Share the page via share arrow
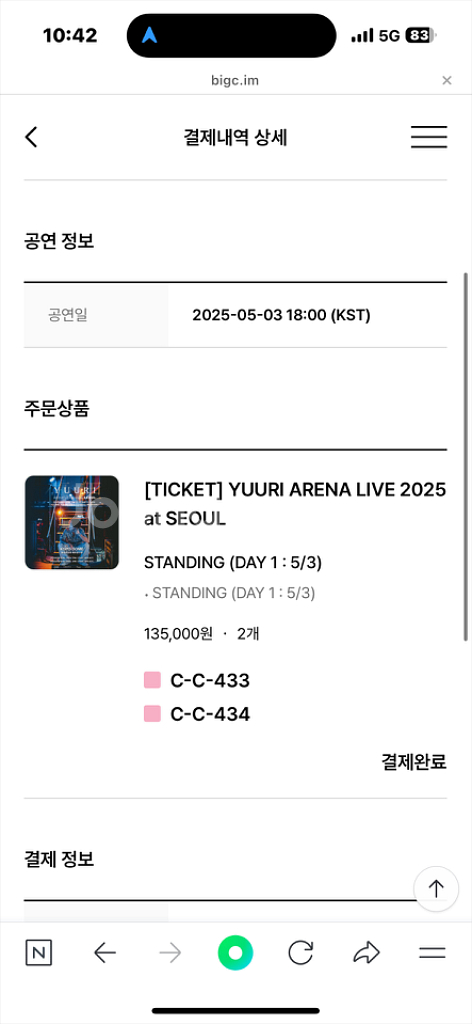The width and height of the screenshot is (472, 1024). (x=366, y=953)
